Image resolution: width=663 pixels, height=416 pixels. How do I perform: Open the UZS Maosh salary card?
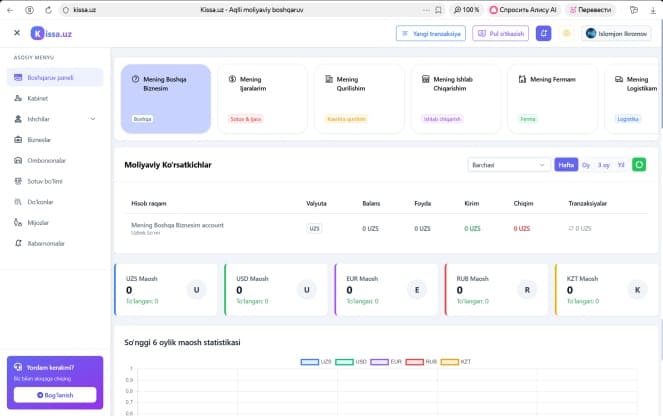coord(166,290)
